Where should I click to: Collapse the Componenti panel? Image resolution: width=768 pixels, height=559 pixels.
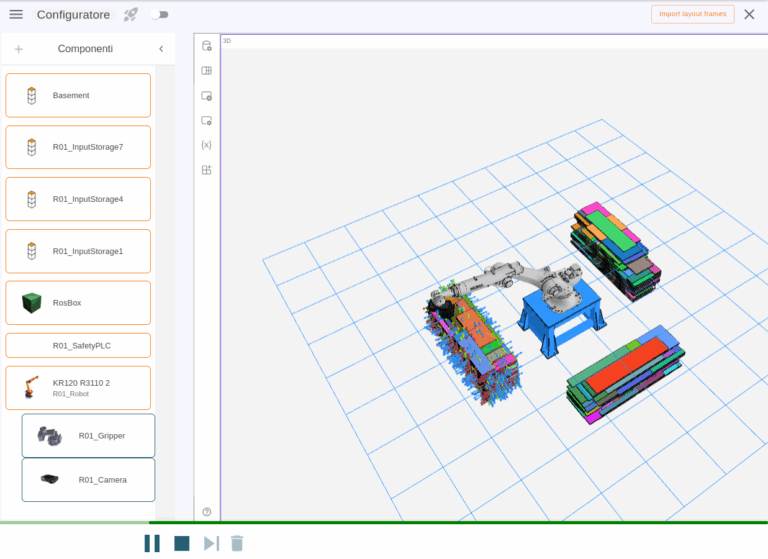[x=161, y=49]
